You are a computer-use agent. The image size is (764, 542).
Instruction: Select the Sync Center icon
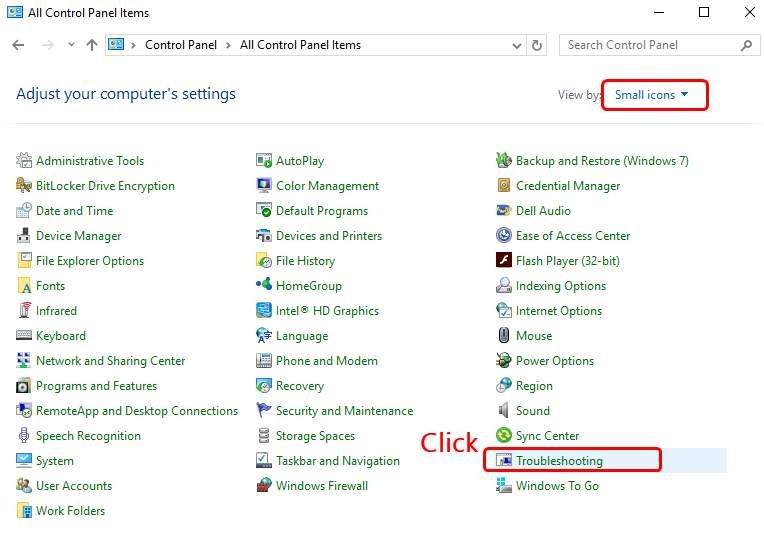pos(504,436)
